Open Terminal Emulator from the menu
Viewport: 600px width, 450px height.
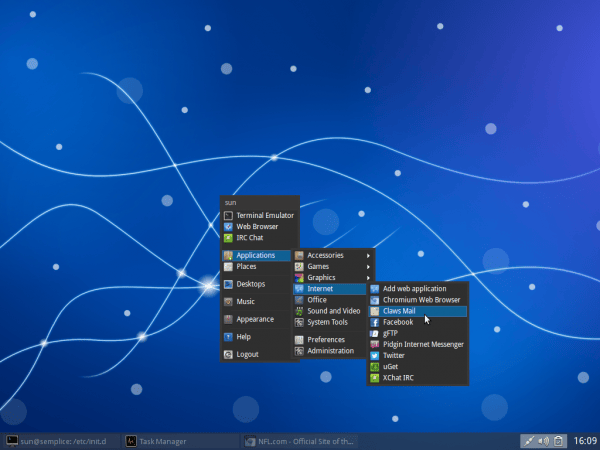click(264, 215)
